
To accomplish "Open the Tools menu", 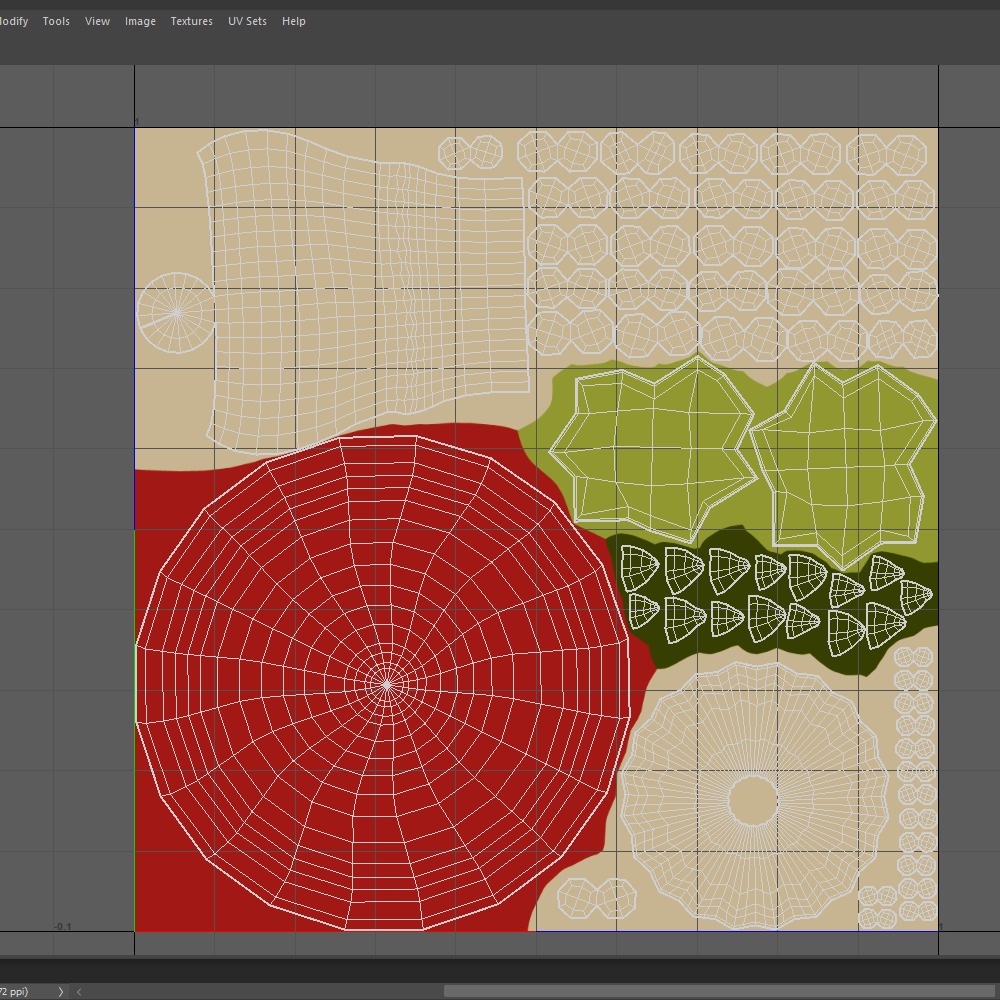I will click(56, 21).
